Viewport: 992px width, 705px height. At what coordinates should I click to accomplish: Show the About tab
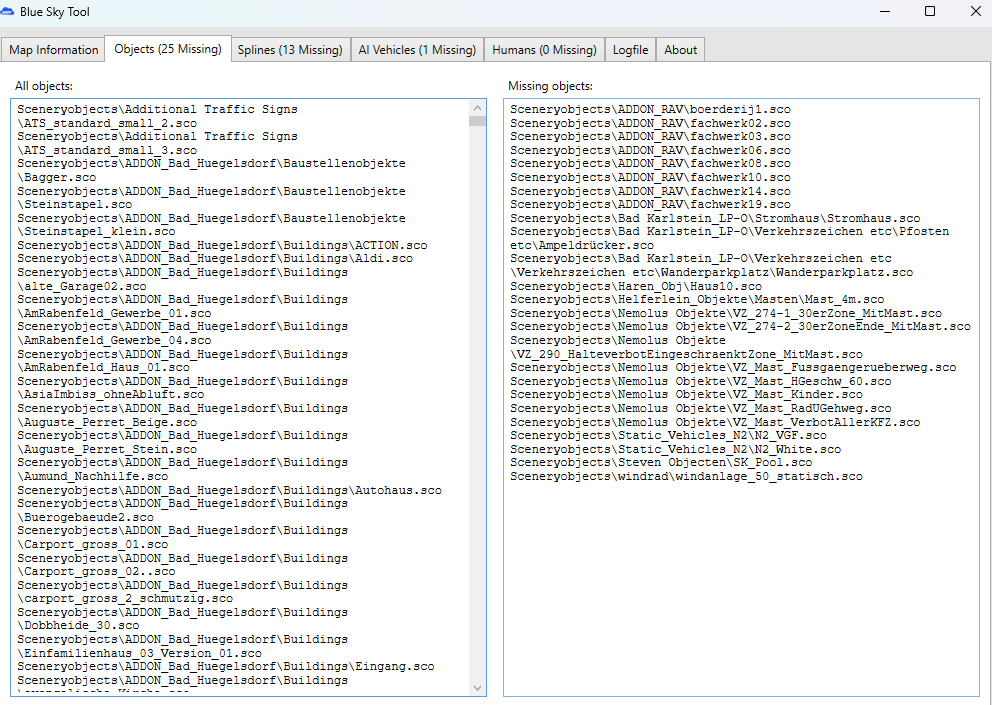coord(681,50)
